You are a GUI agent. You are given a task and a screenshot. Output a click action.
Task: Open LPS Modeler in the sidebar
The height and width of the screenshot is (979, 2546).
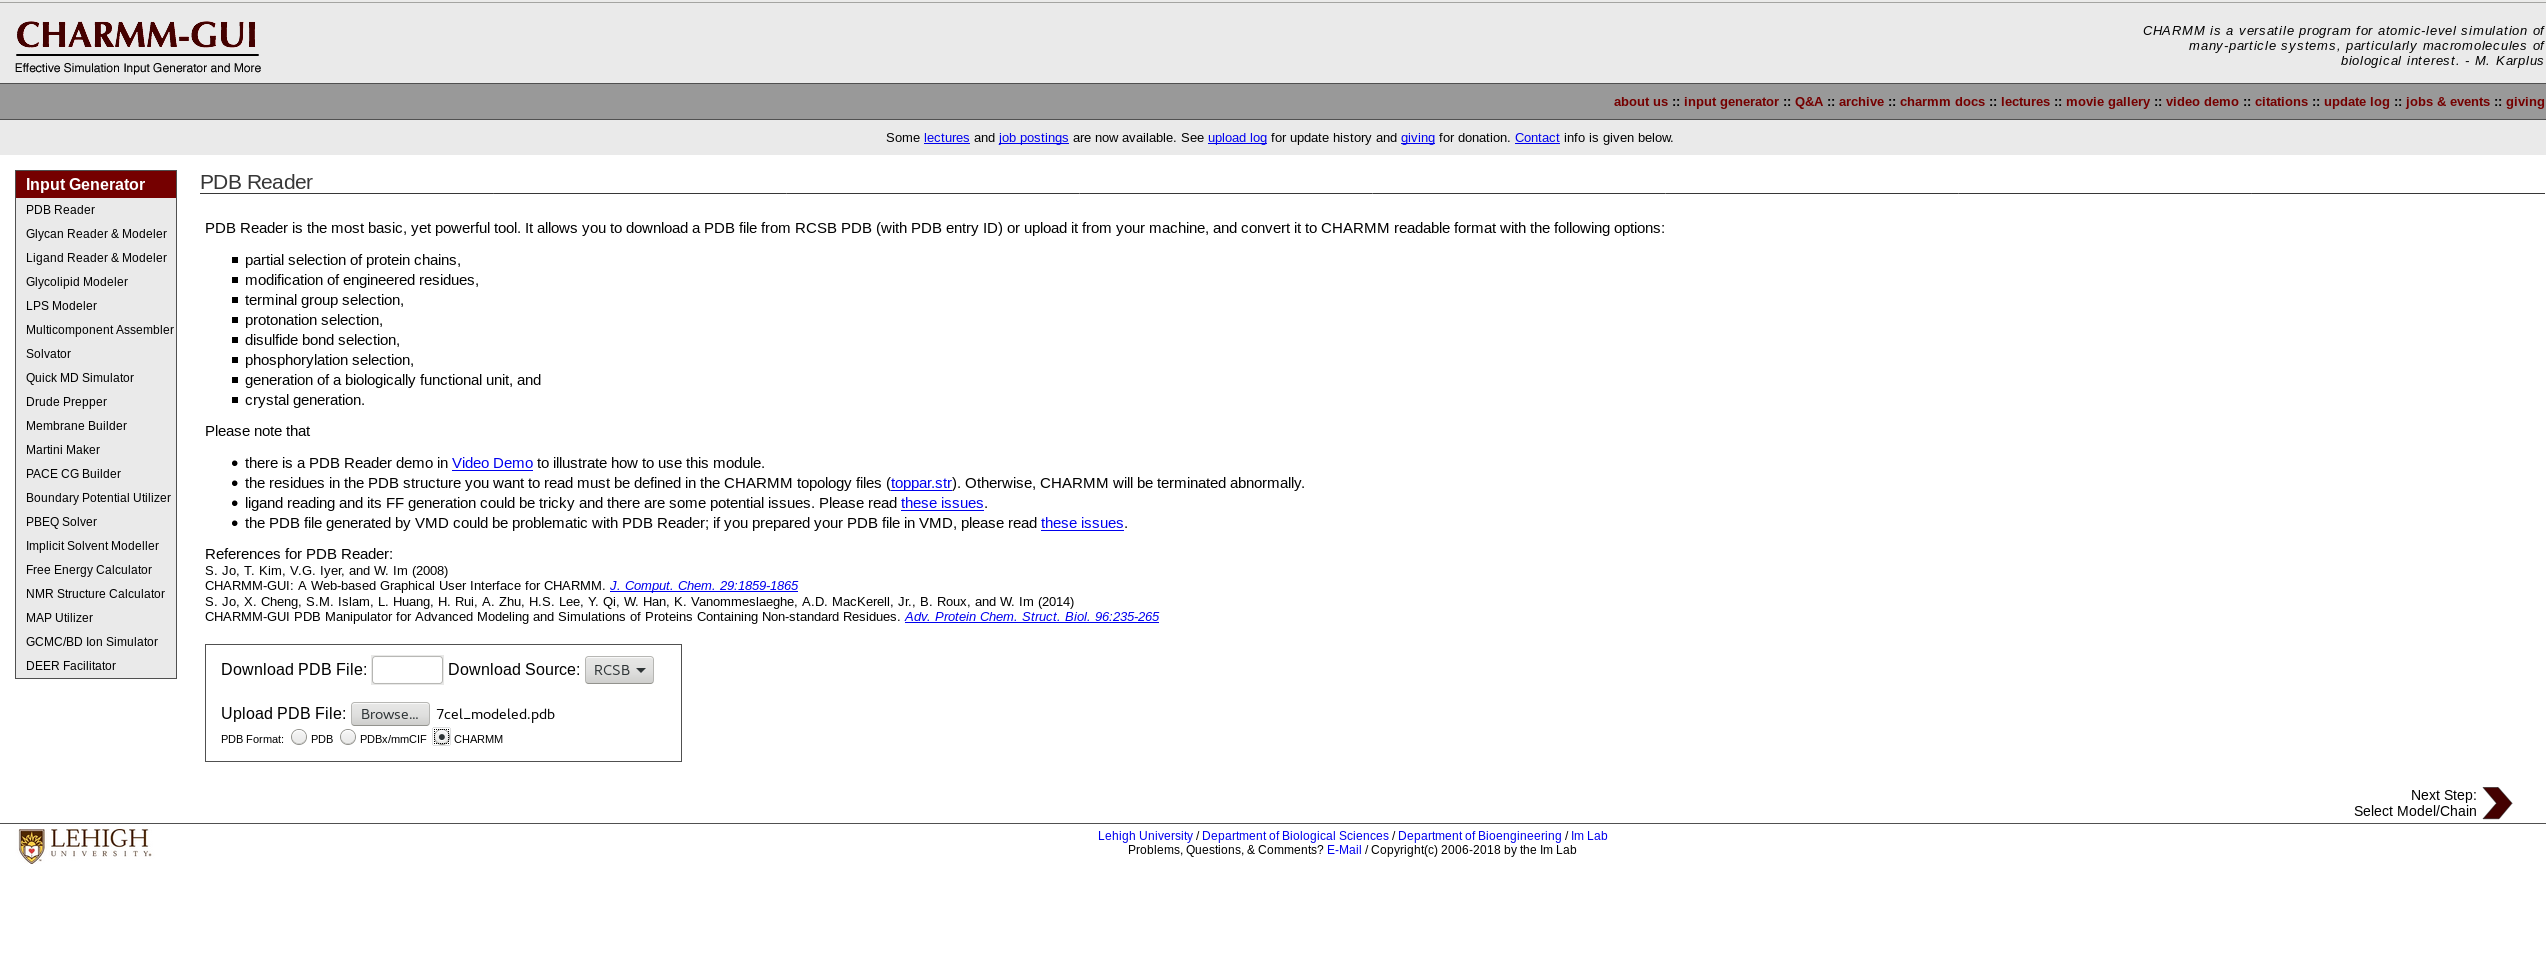[61, 306]
